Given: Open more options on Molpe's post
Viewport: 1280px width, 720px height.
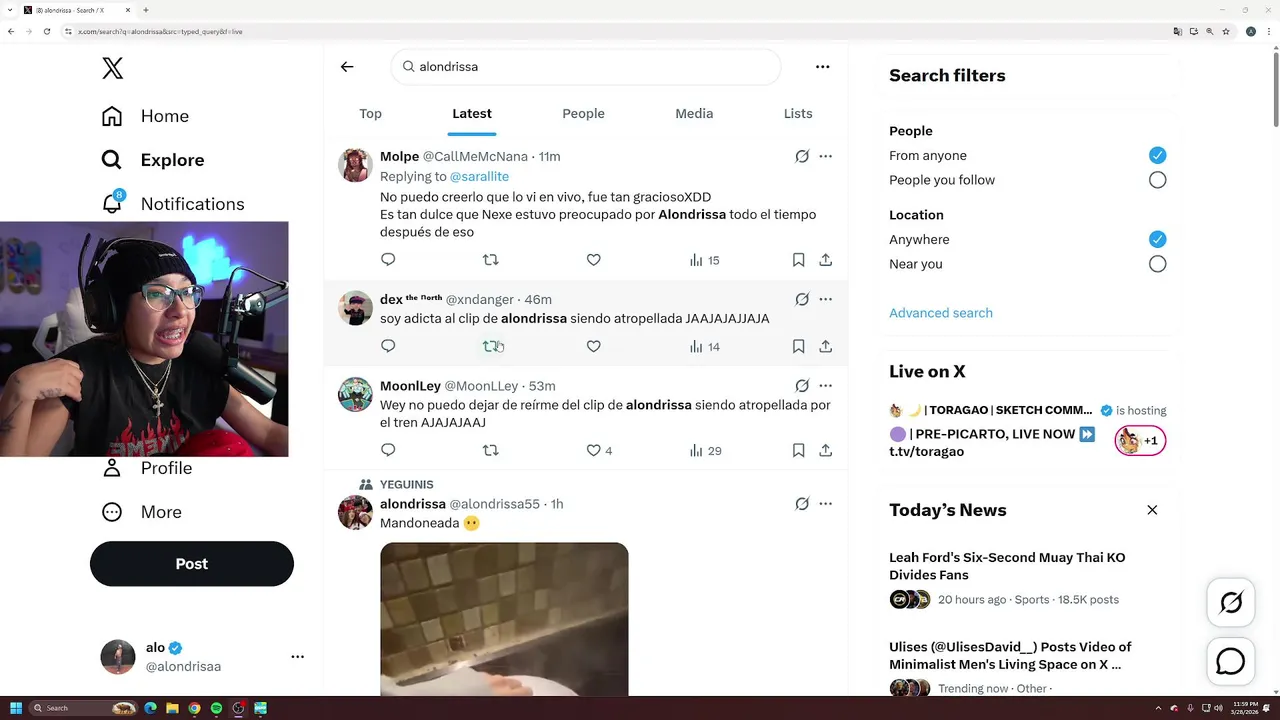Looking at the screenshot, I should coord(825,157).
